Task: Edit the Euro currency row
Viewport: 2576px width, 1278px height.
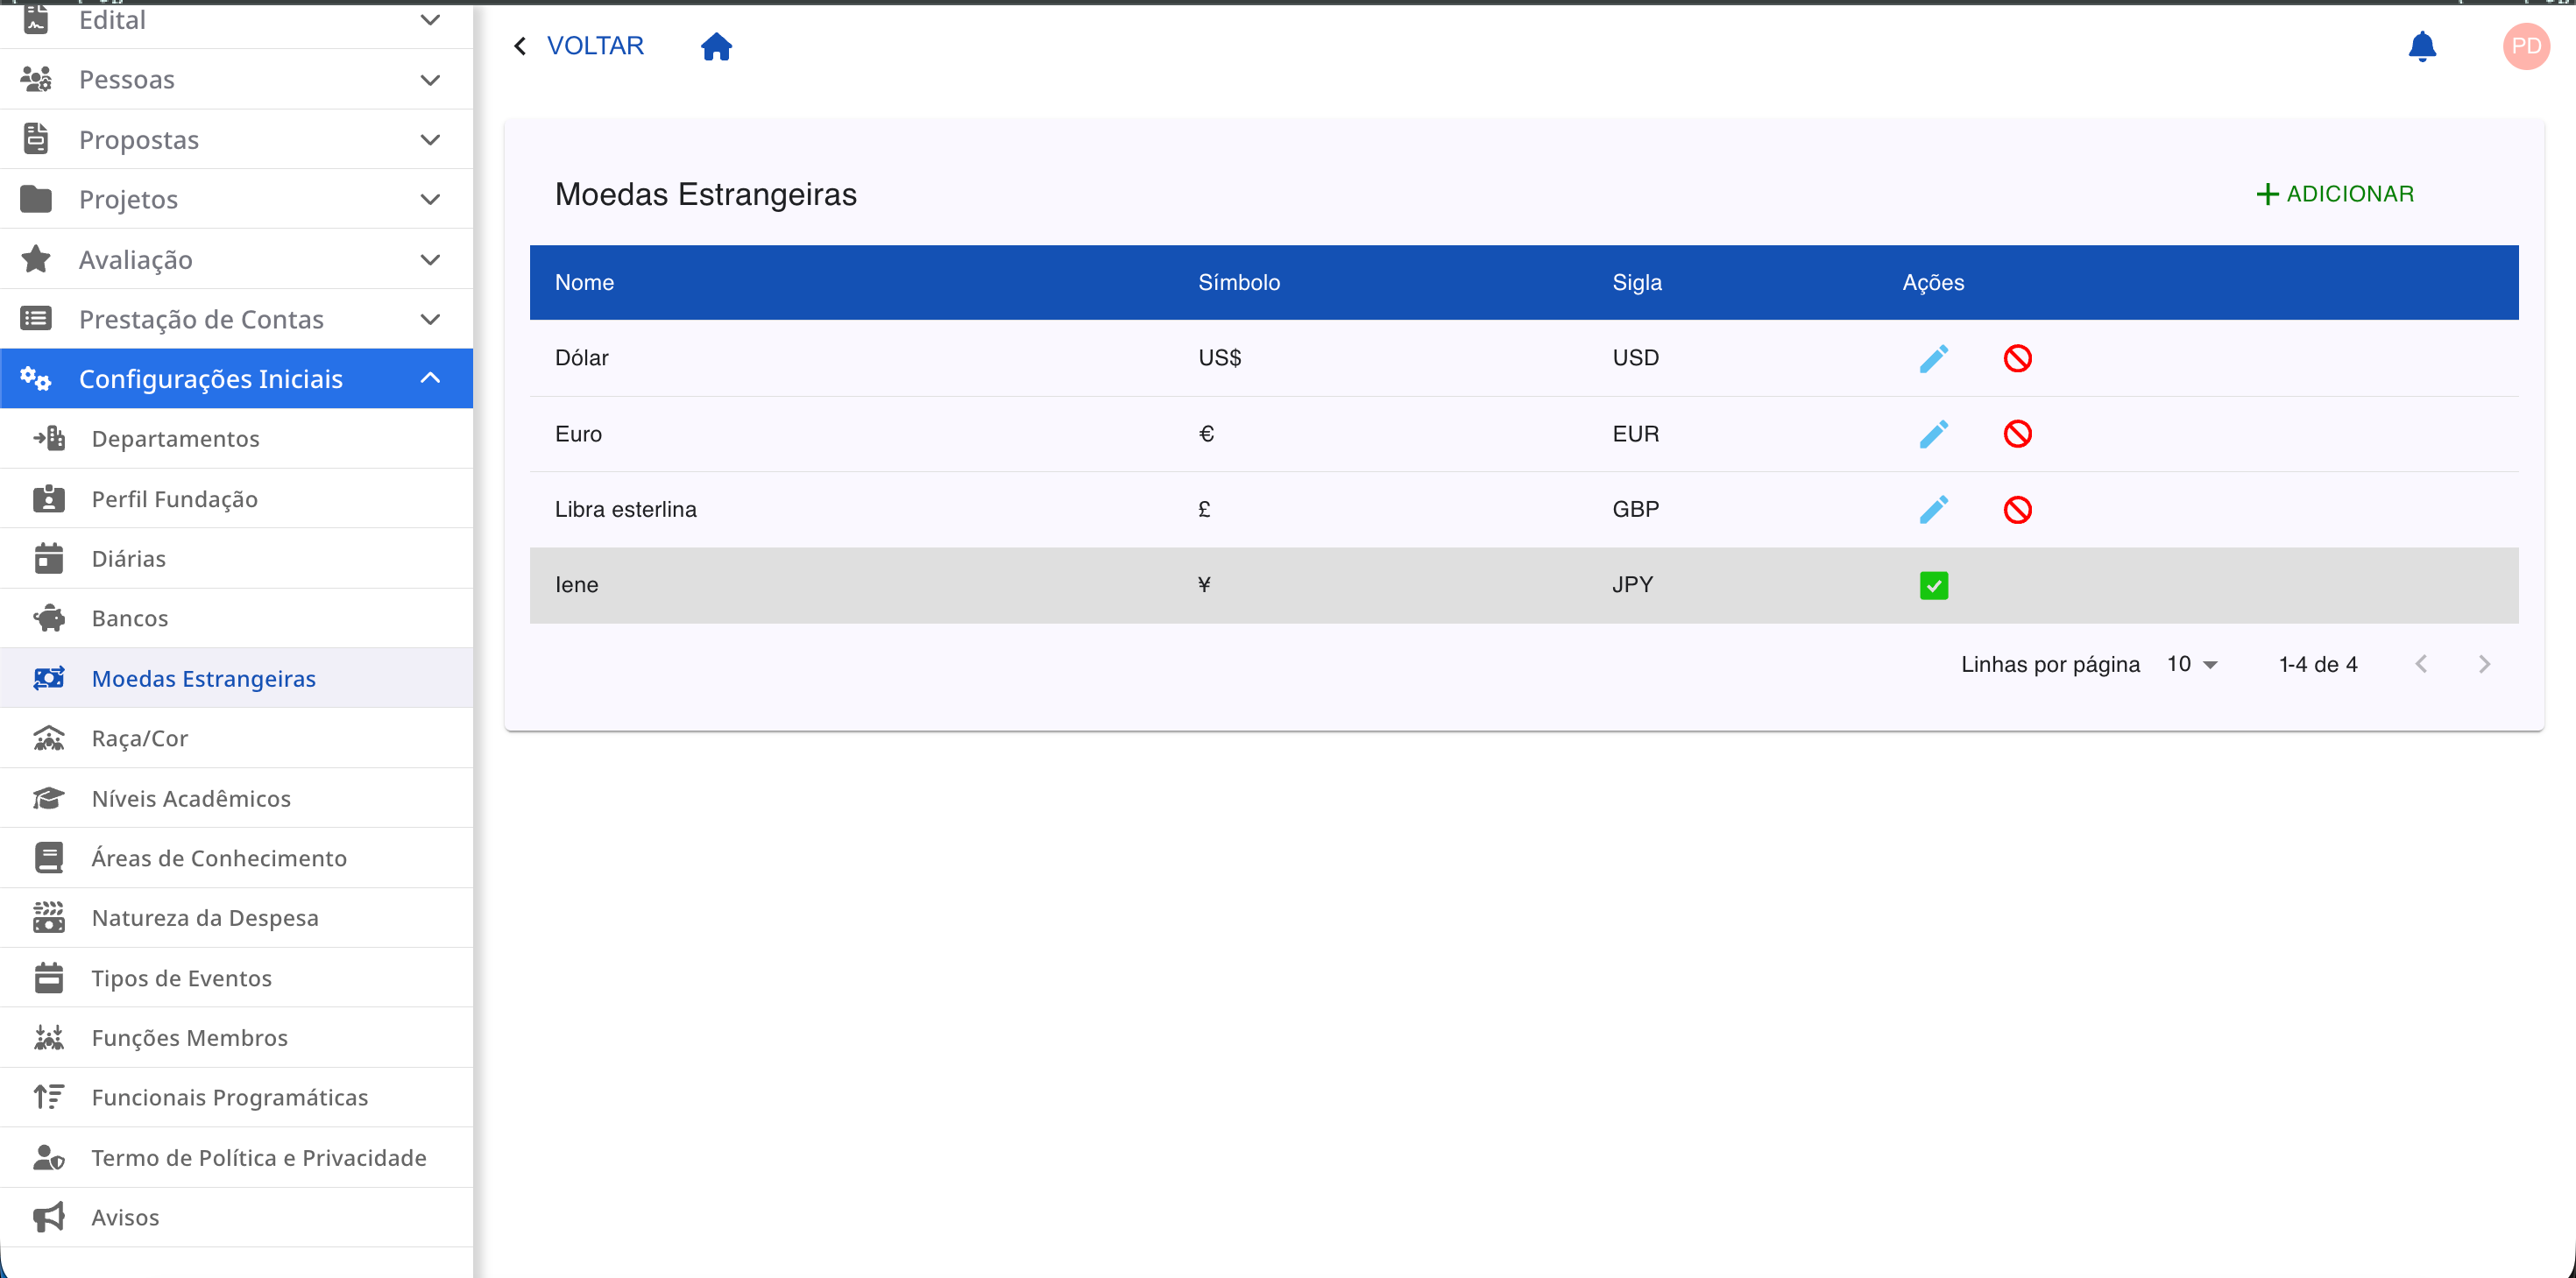Action: tap(1933, 434)
